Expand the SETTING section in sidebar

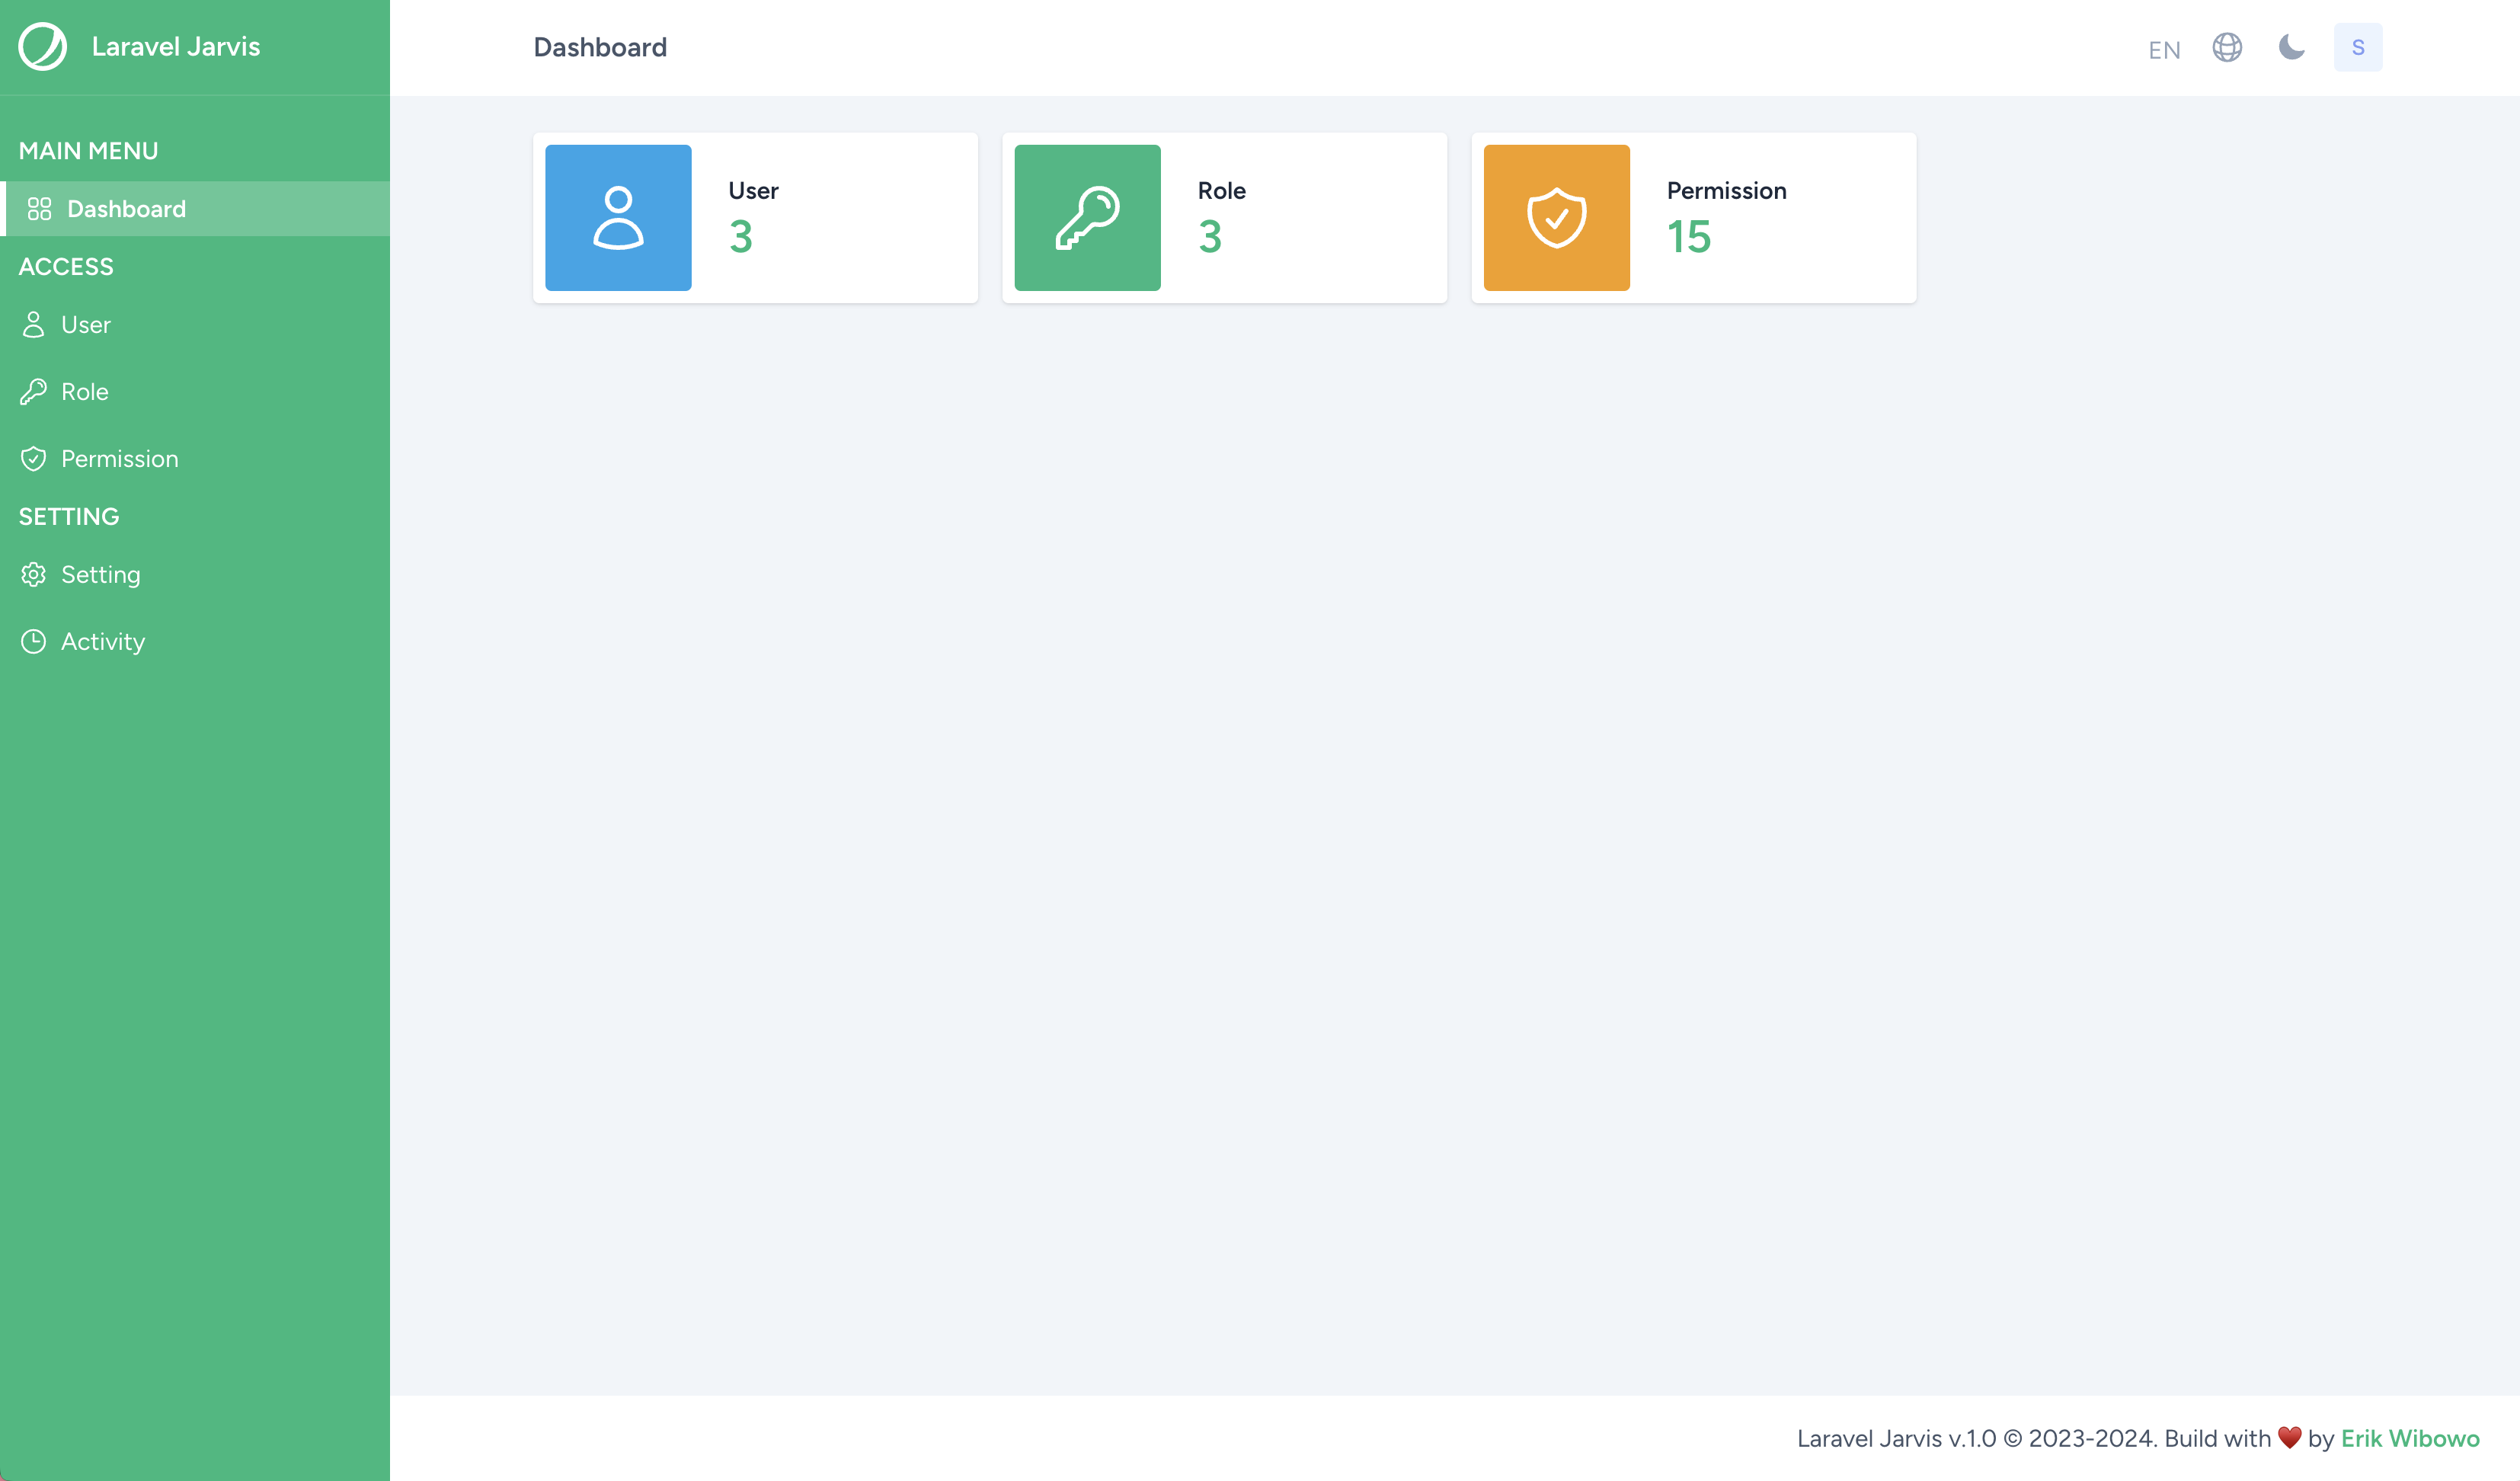(x=67, y=515)
